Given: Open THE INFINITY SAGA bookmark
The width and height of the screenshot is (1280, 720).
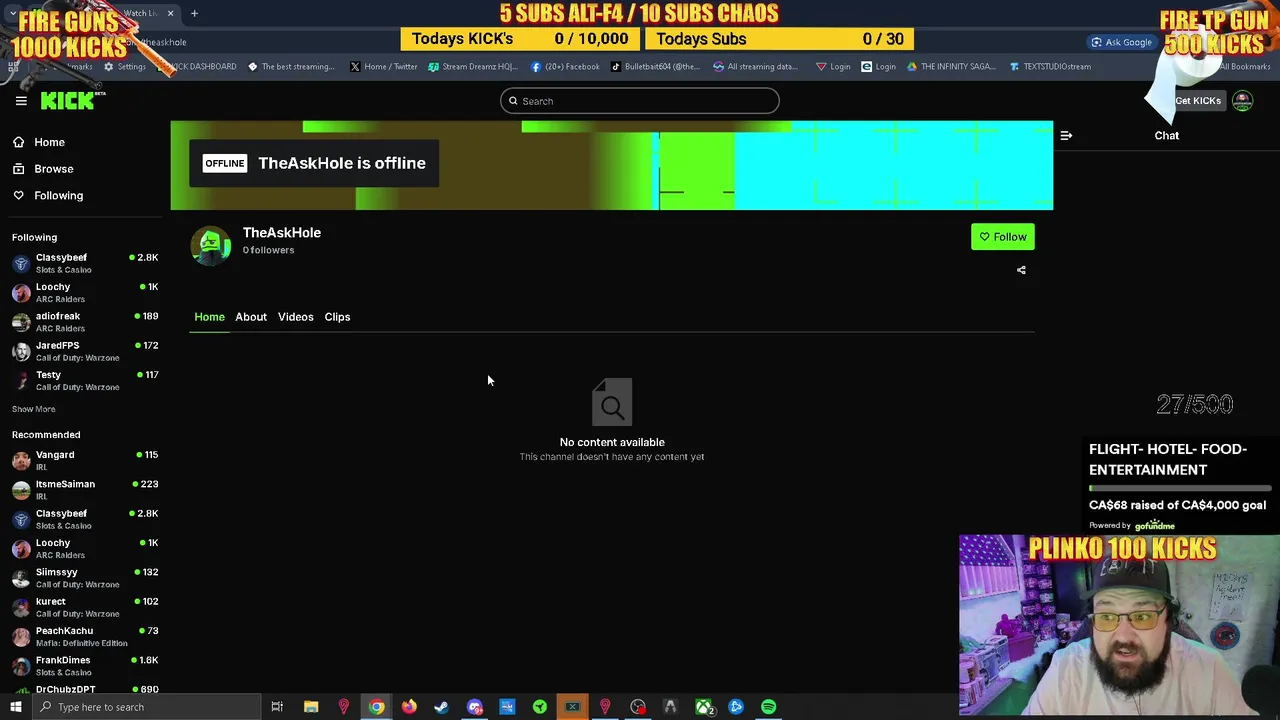Looking at the screenshot, I should click(x=951, y=67).
